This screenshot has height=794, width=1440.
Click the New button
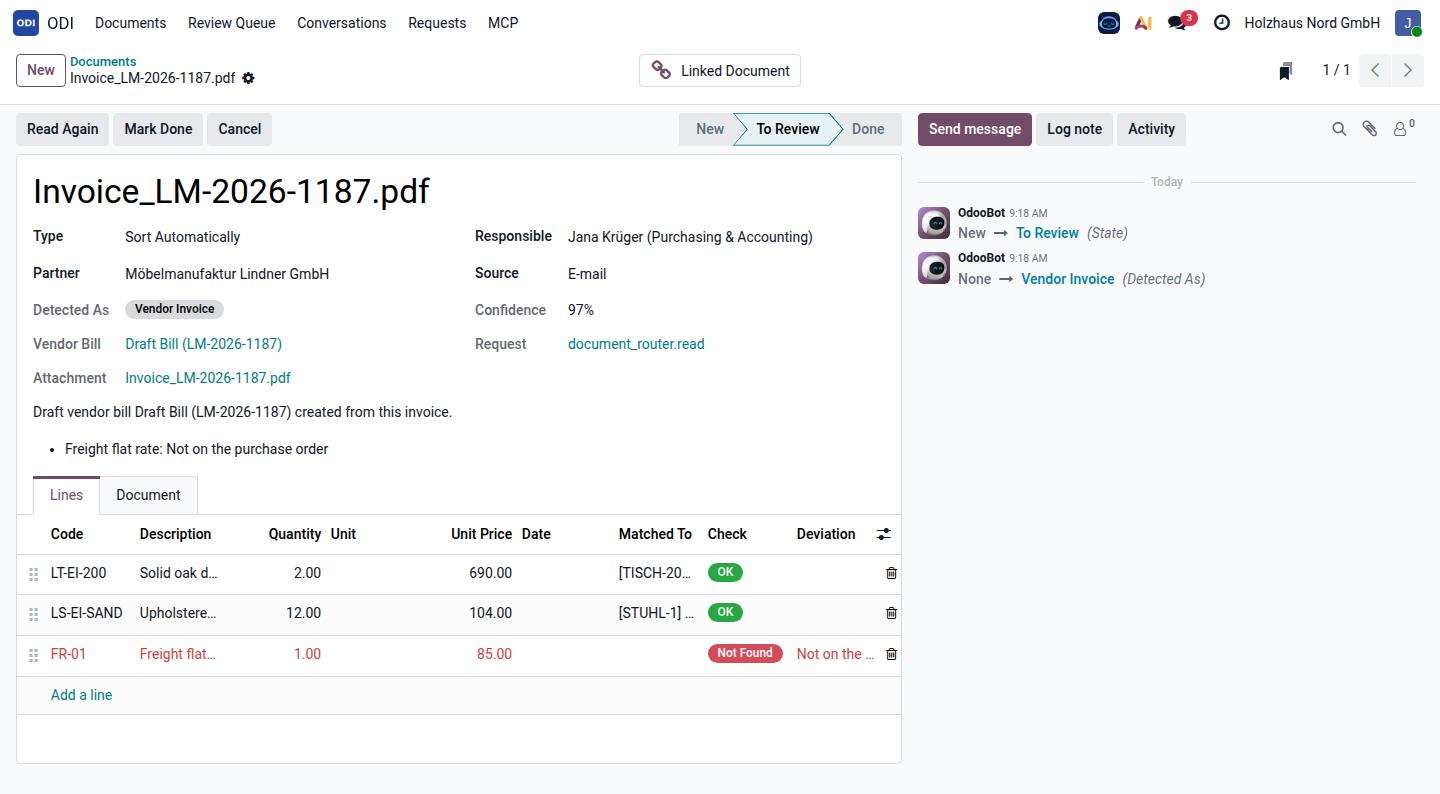pos(41,70)
